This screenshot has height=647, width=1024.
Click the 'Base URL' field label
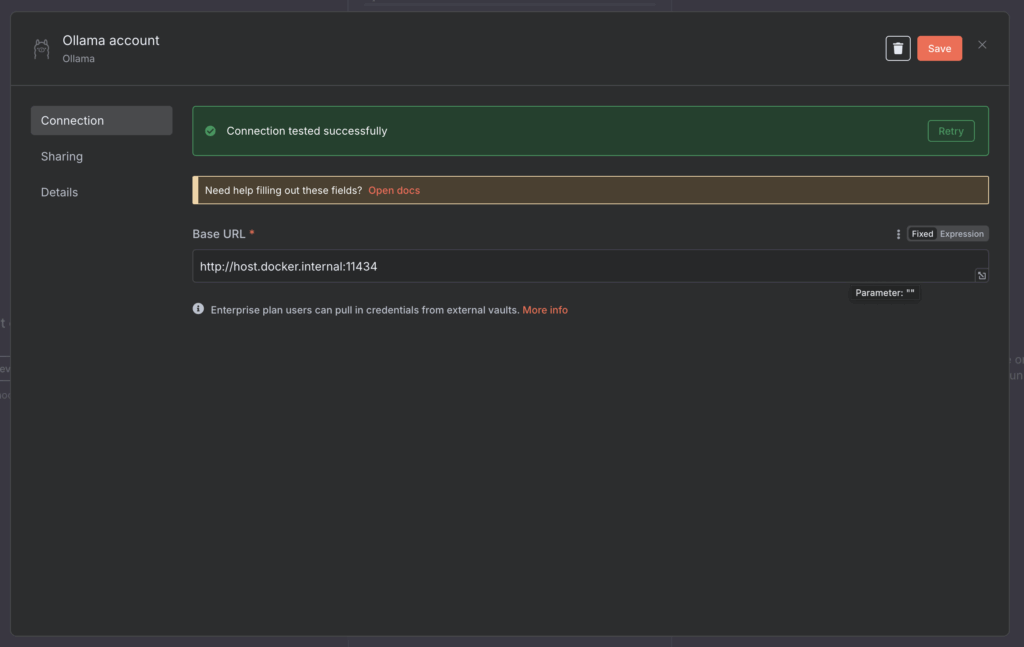pos(218,234)
